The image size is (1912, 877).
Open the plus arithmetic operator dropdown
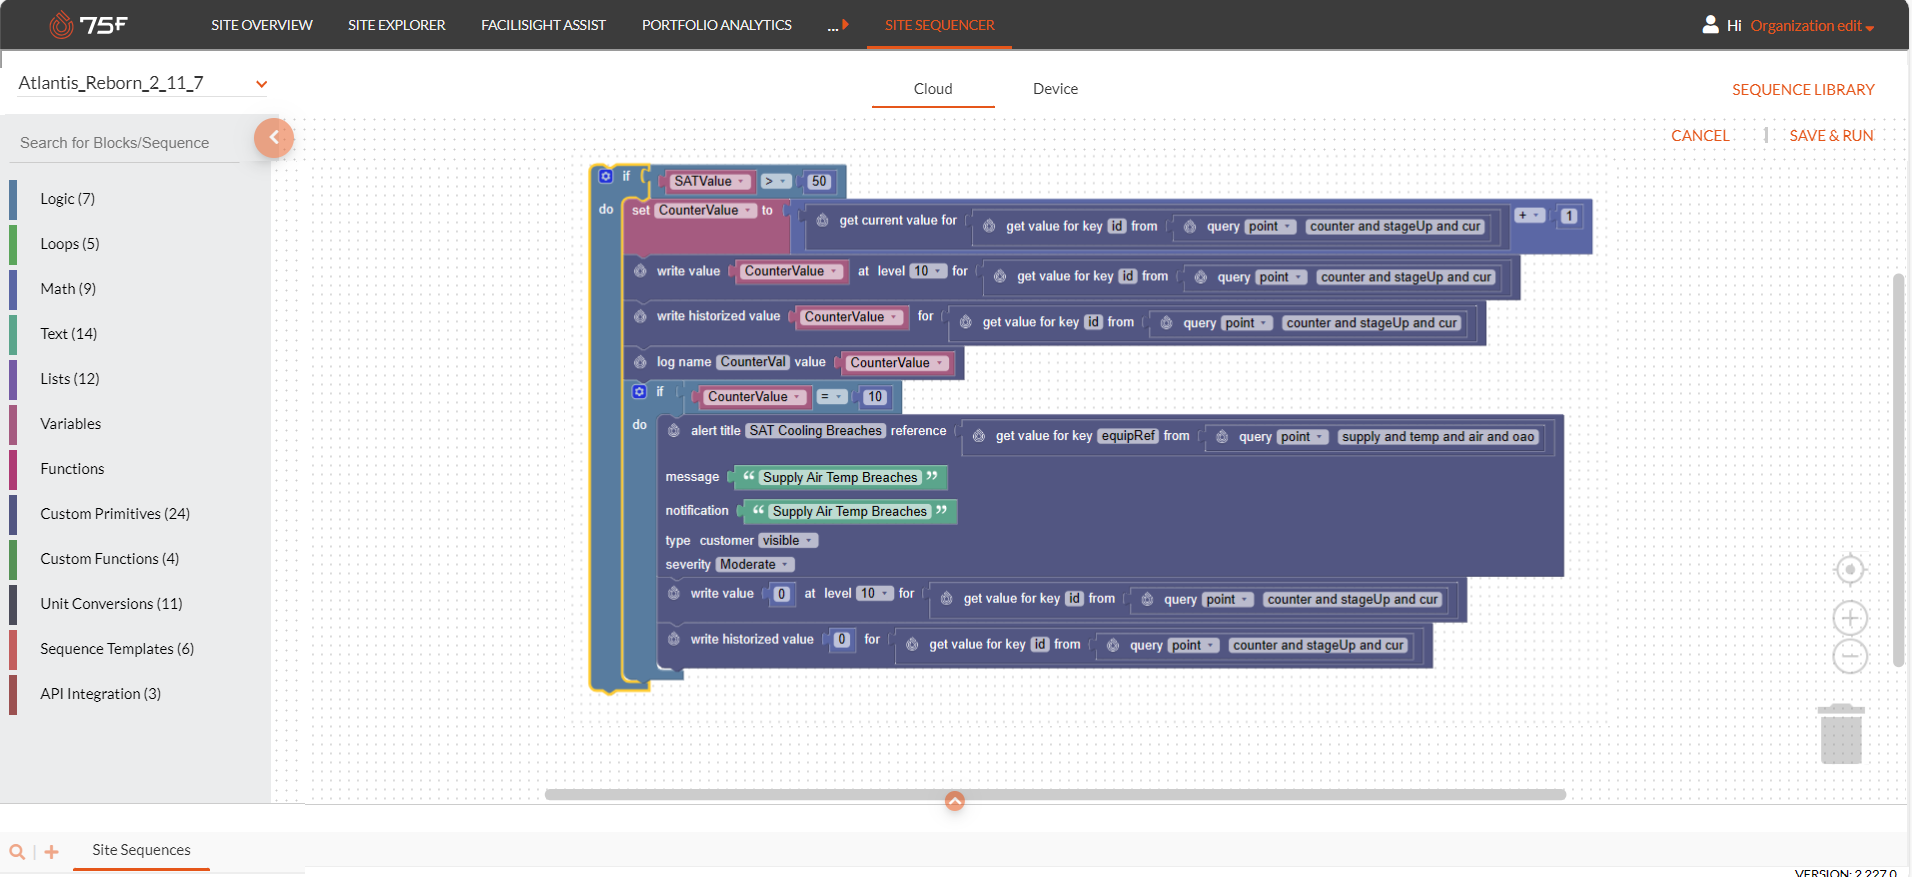(x=1529, y=215)
